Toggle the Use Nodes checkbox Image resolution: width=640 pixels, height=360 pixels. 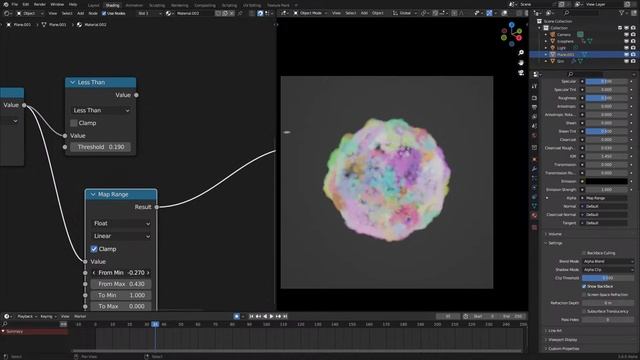pyautogui.click(x=104, y=13)
